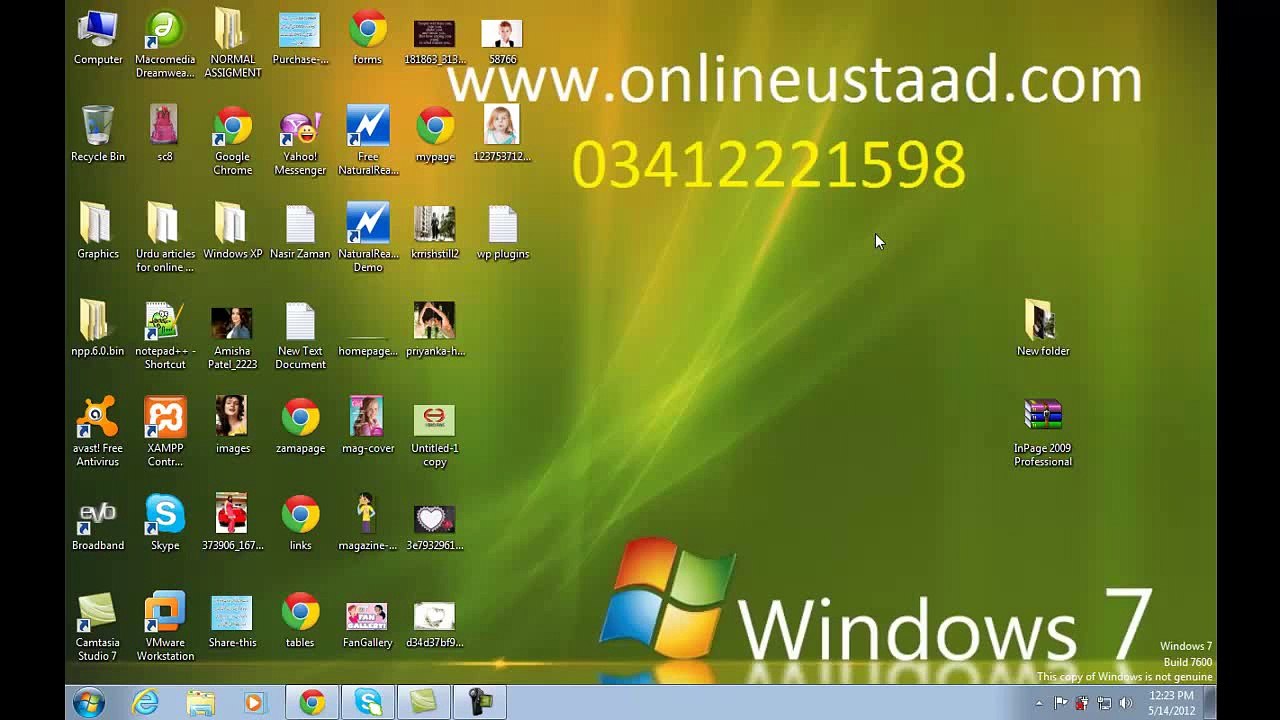The image size is (1280, 720).
Task: Launch the Free NaturalReader shortcut
Action: [x=368, y=141]
